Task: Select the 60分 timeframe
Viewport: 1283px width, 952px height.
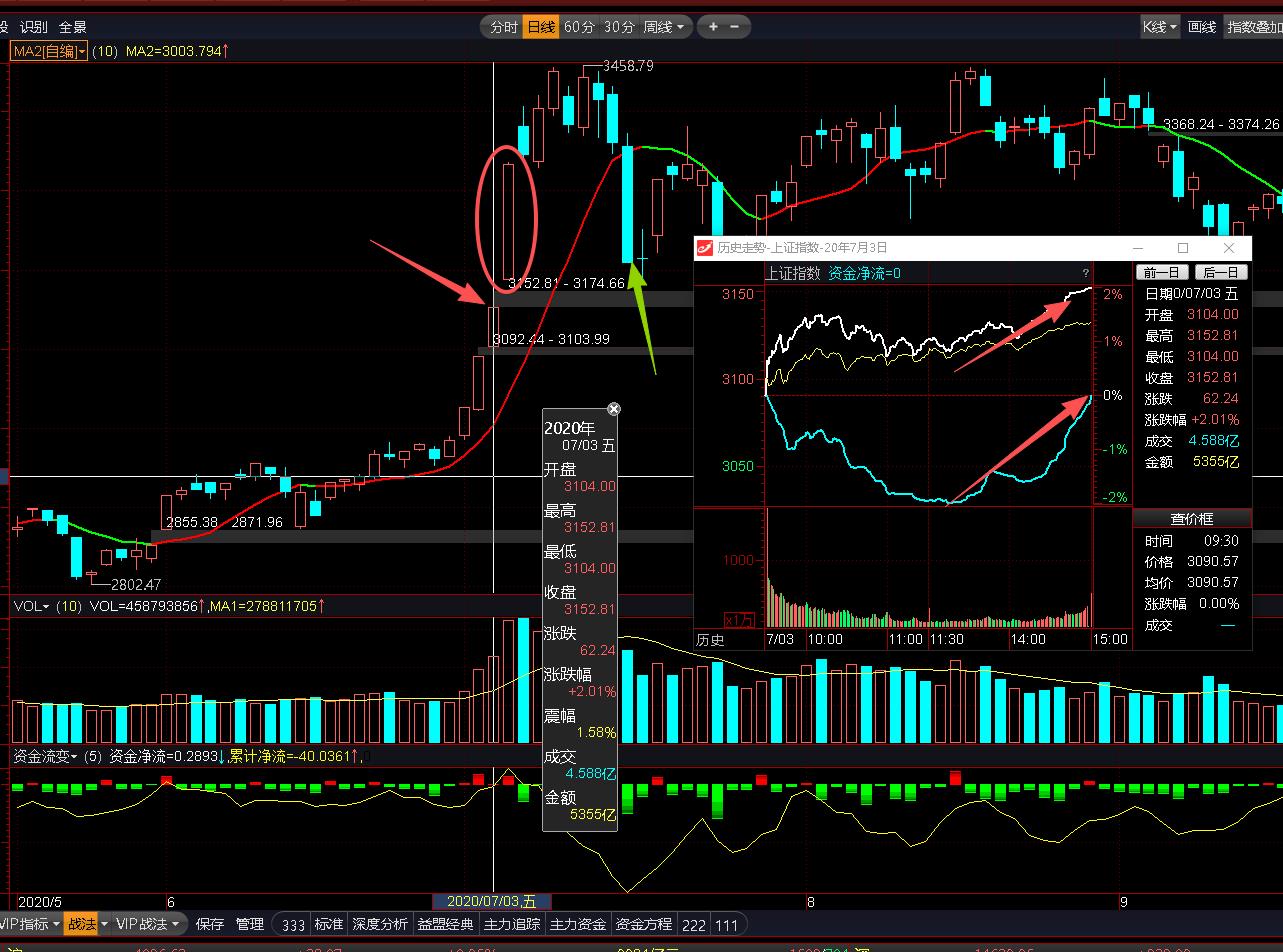Action: pyautogui.click(x=579, y=27)
